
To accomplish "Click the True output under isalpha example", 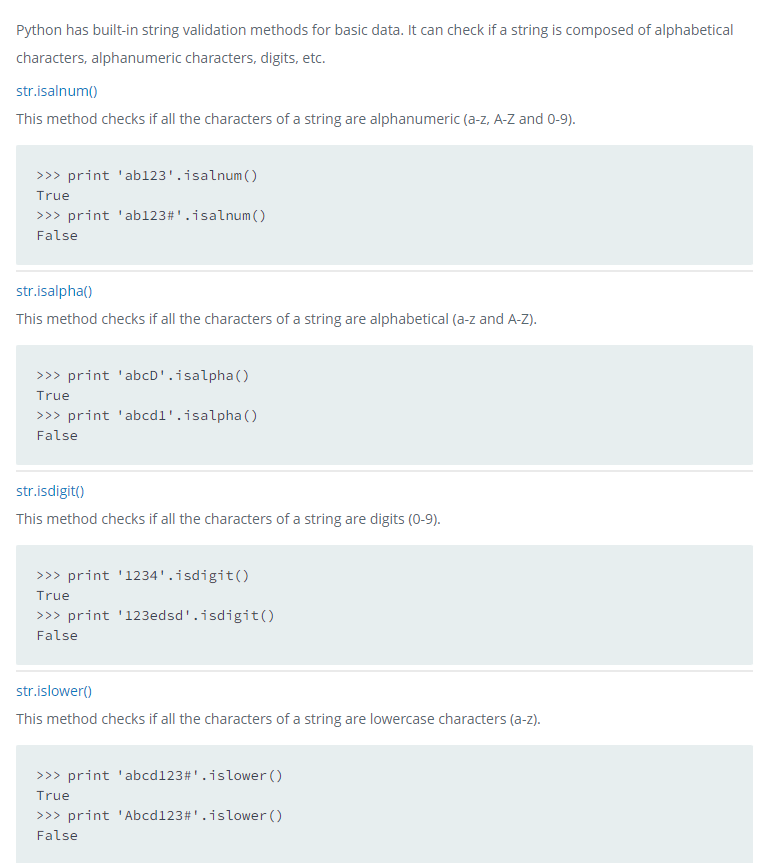I will pos(53,396).
